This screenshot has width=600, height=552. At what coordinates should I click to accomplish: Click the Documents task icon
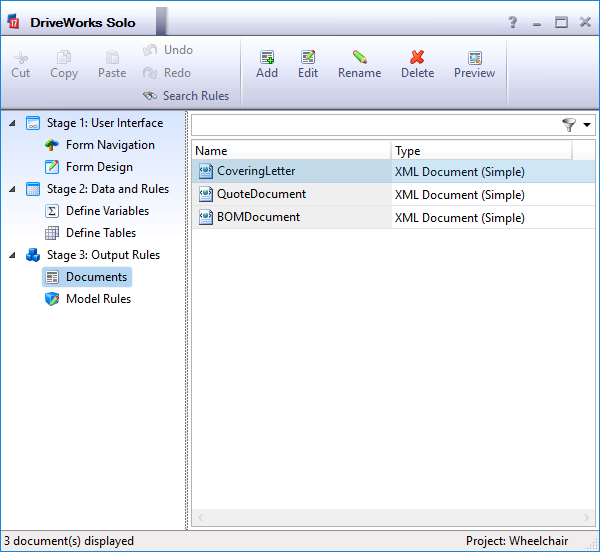tap(52, 277)
